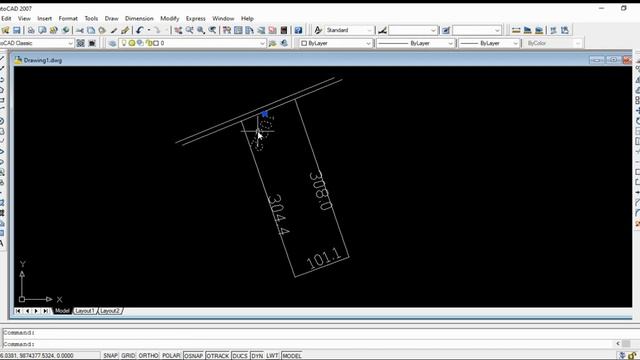This screenshot has width=640, height=360.
Task: Toggle OSNAP in status bar
Action: coord(193,356)
